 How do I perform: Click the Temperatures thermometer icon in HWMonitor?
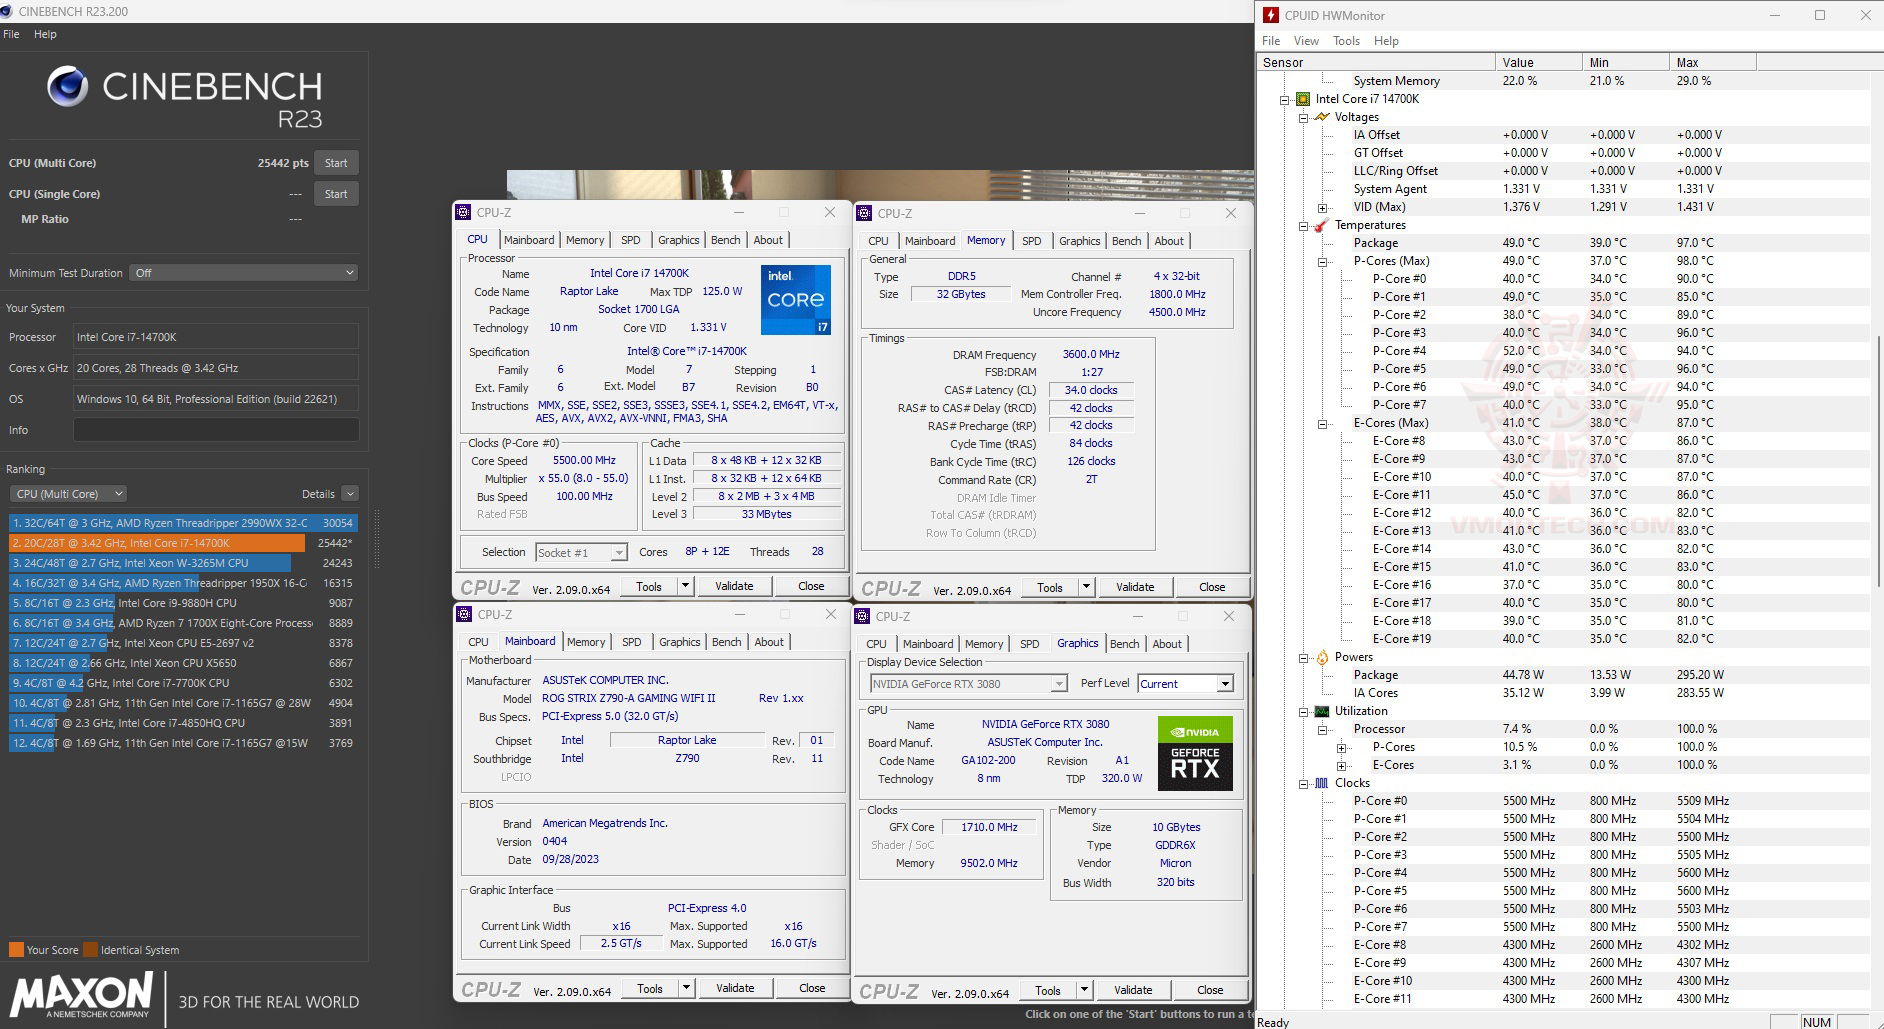tap(1322, 225)
